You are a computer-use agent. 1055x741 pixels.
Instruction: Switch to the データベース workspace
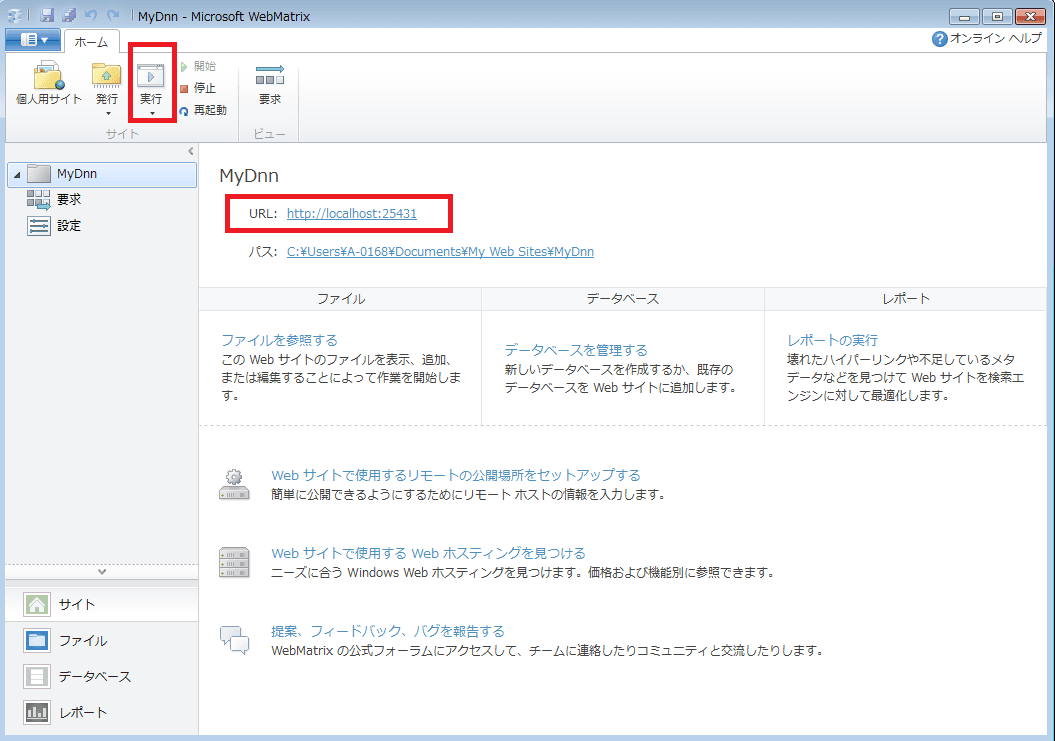pyautogui.click(x=102, y=676)
